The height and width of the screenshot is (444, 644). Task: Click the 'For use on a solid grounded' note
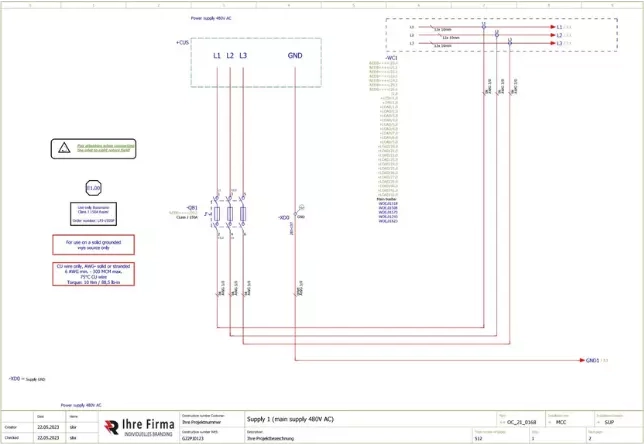(94, 245)
